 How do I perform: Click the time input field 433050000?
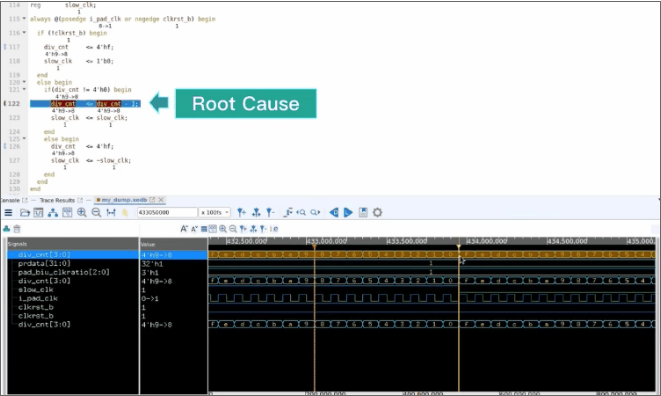[167, 213]
